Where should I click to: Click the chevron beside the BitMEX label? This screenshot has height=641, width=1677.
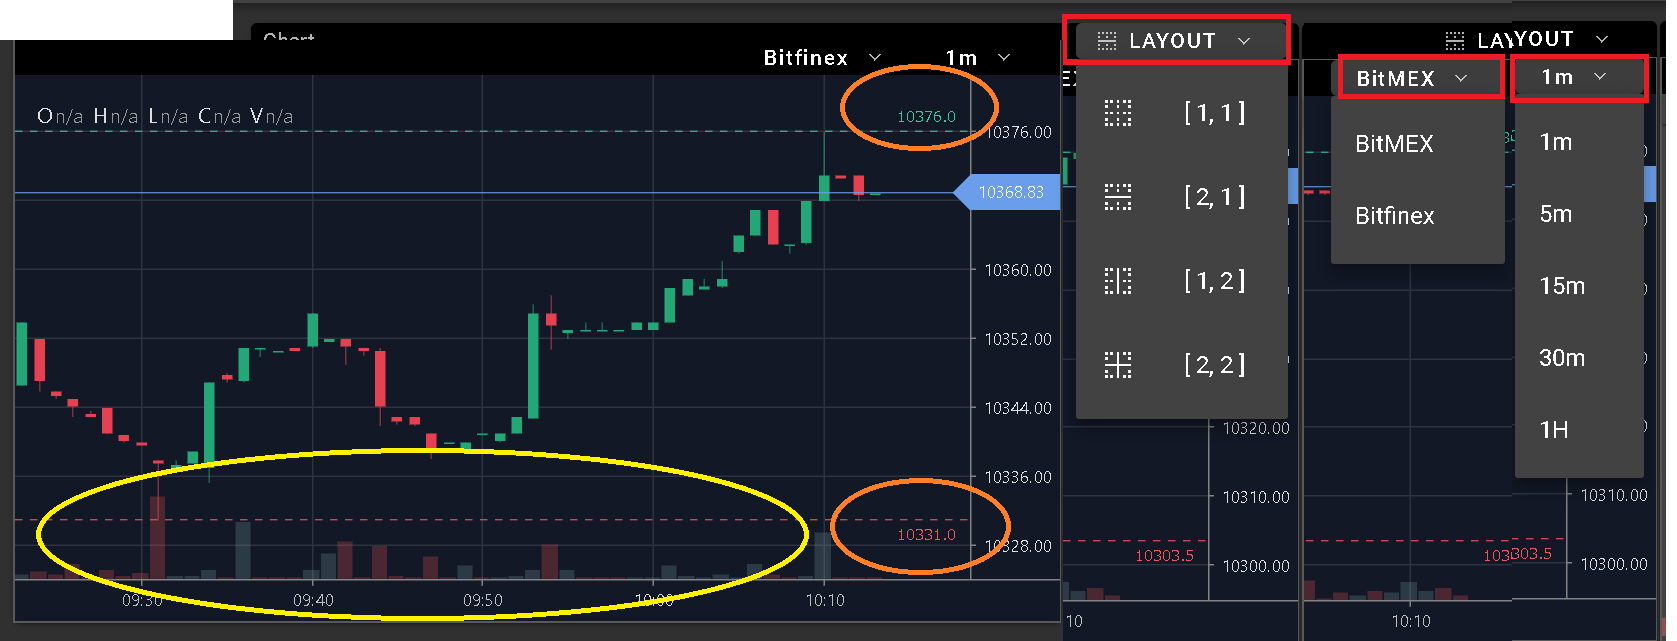point(1461,78)
